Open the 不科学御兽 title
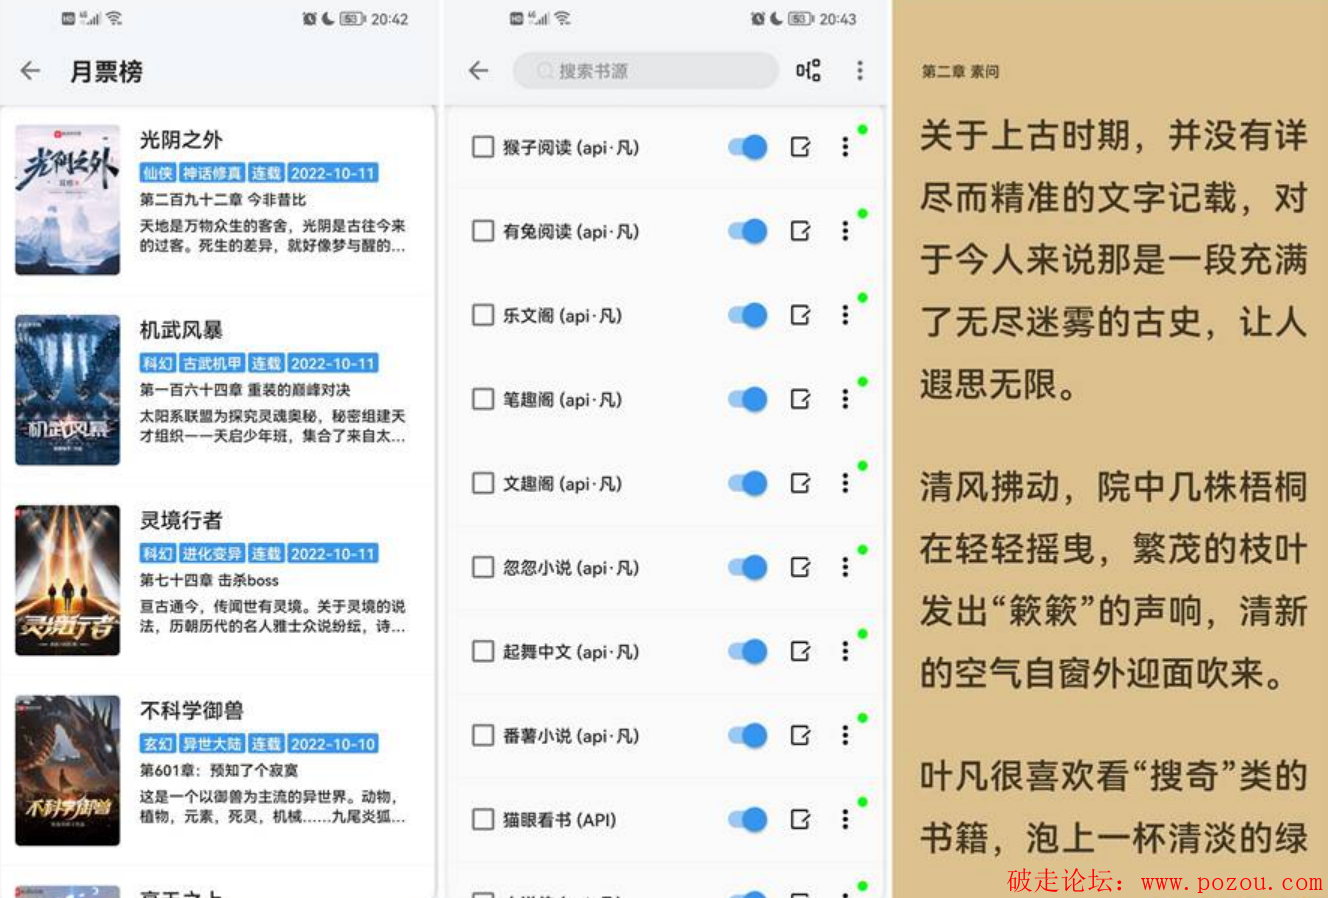 192,709
